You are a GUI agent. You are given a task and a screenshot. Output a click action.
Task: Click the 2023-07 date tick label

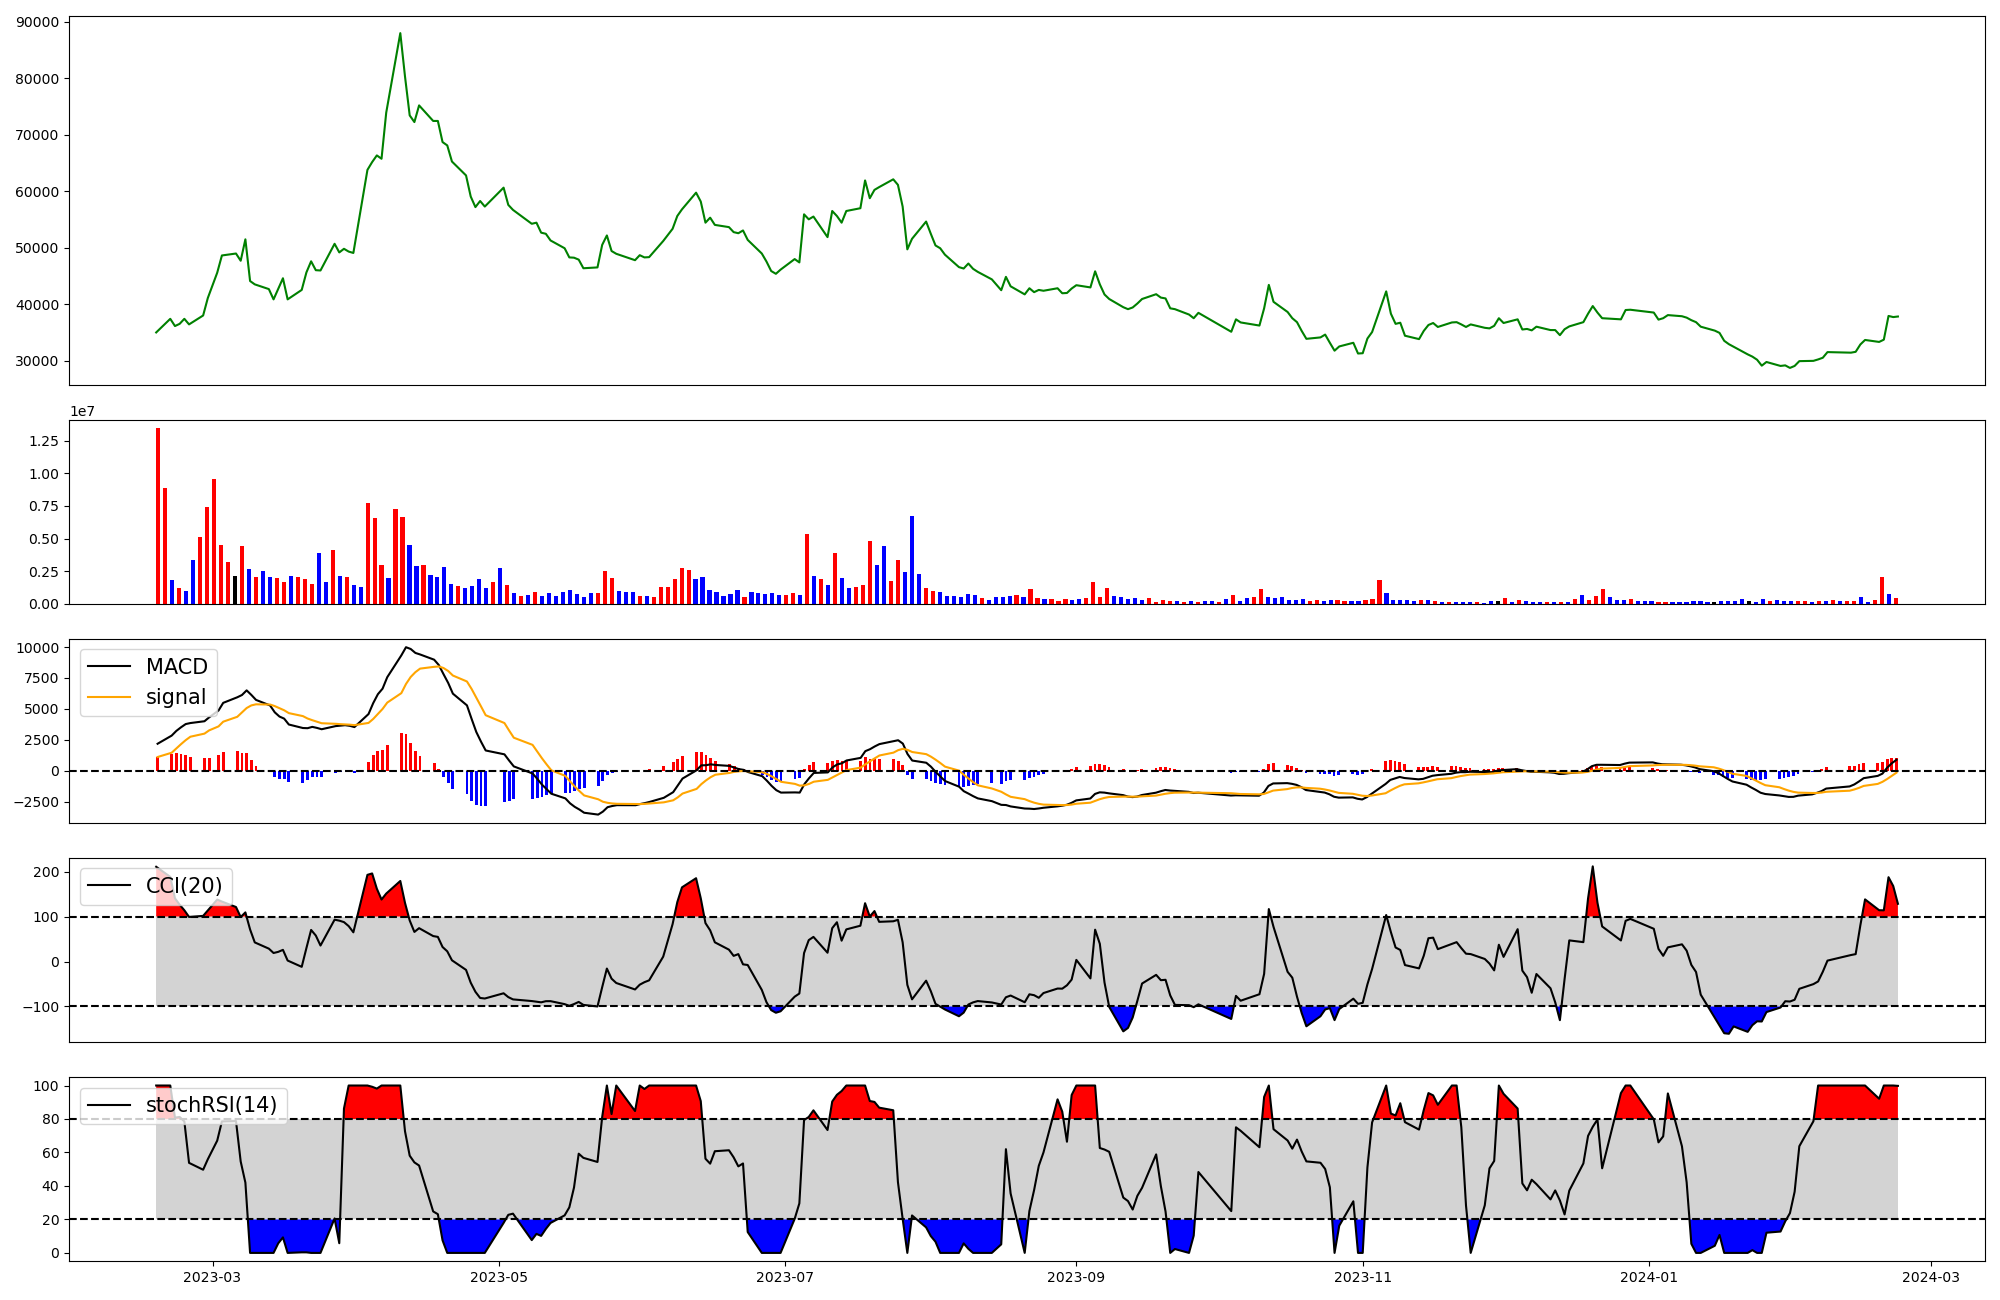pos(785,1277)
